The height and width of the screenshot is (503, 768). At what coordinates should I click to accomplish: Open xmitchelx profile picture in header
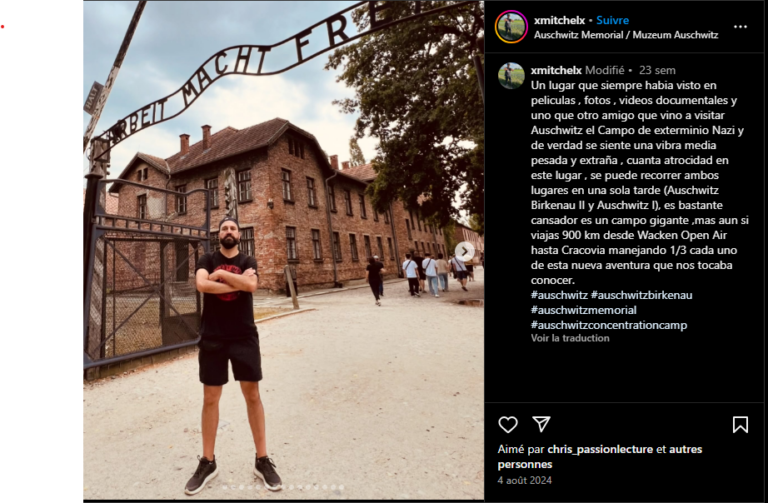point(511,27)
